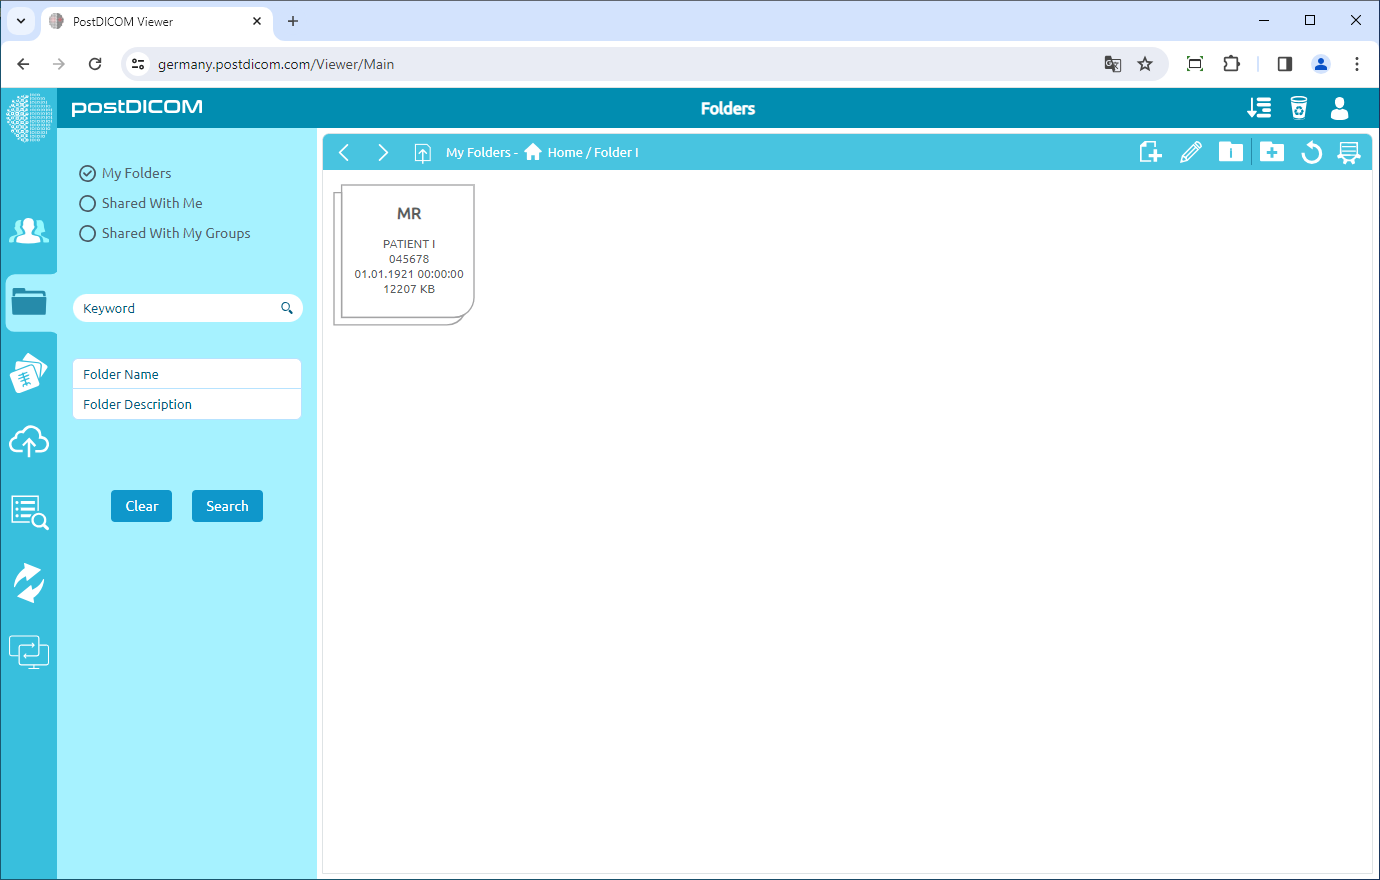Screen dimensions: 1380x880
Task: Open the Deleted Items trash icon
Action: [1299, 107]
